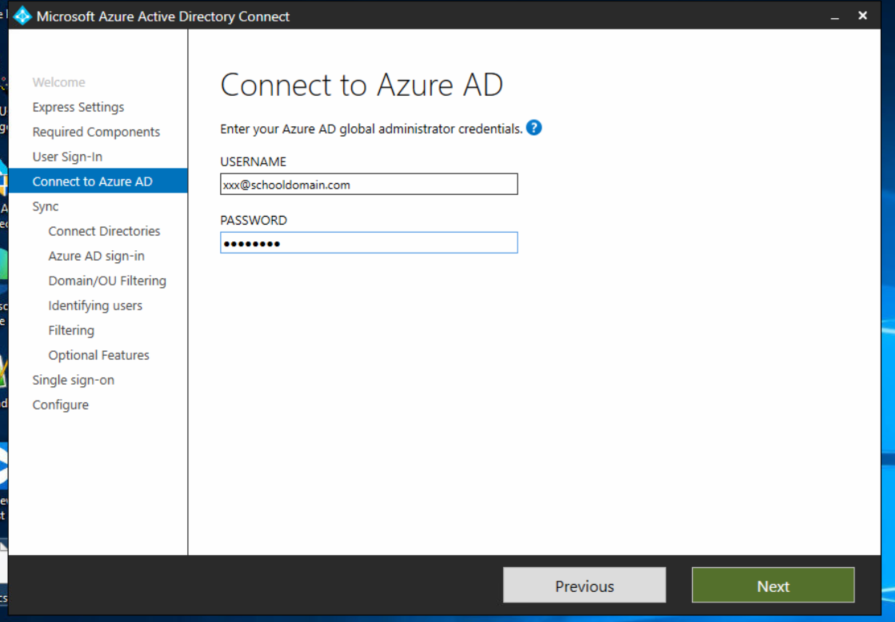Screen dimensions: 895x622
Task: Minimize the Azure AD Connect window
Action: tap(834, 17)
